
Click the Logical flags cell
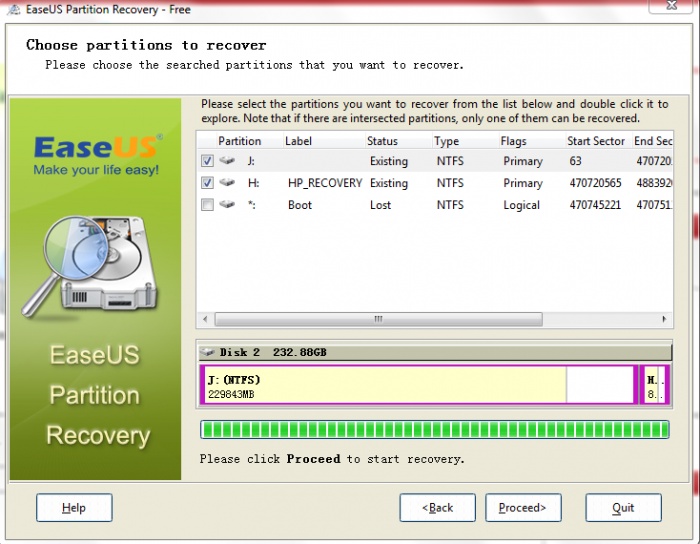point(521,205)
